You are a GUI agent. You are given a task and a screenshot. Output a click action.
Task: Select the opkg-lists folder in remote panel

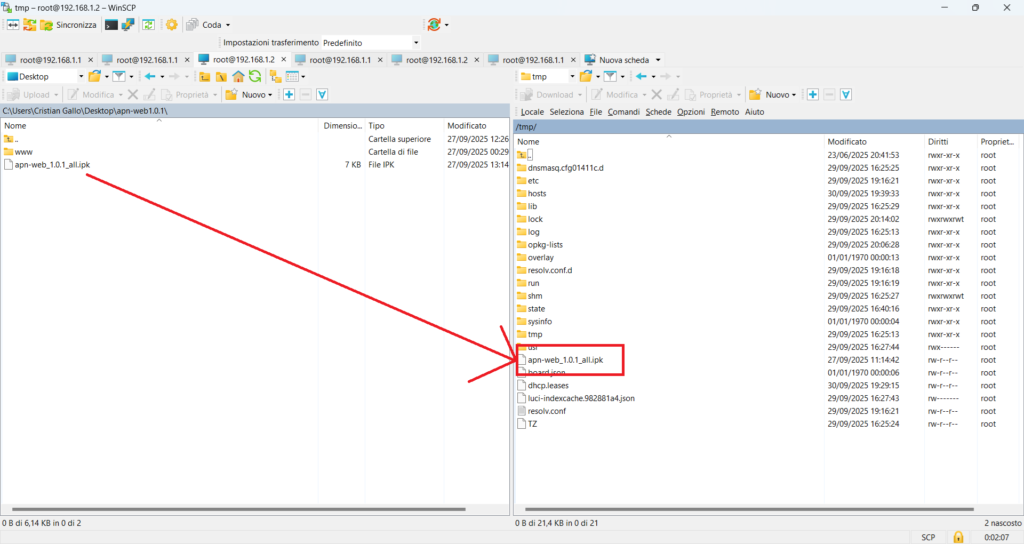point(547,244)
